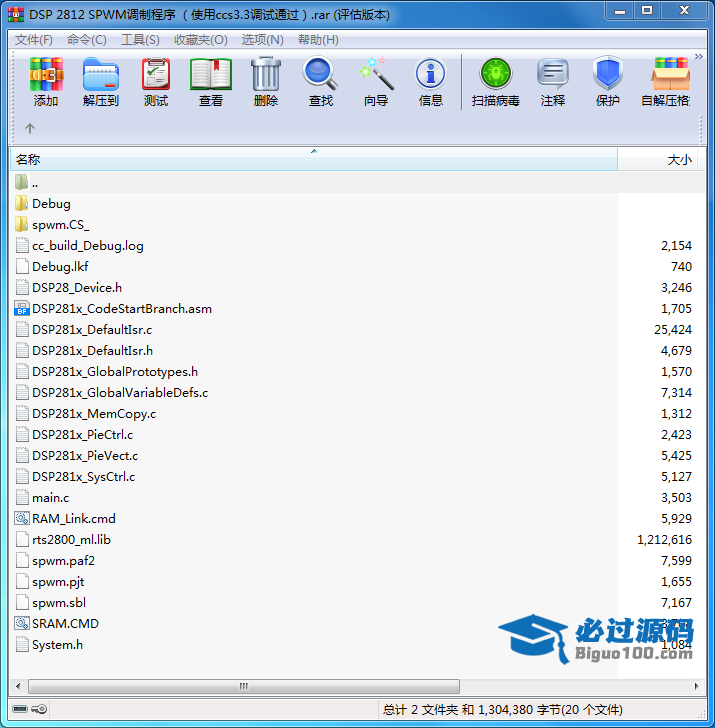Select DSP281x_SysCtrl.c file
The image size is (715, 728).
pos(84,476)
